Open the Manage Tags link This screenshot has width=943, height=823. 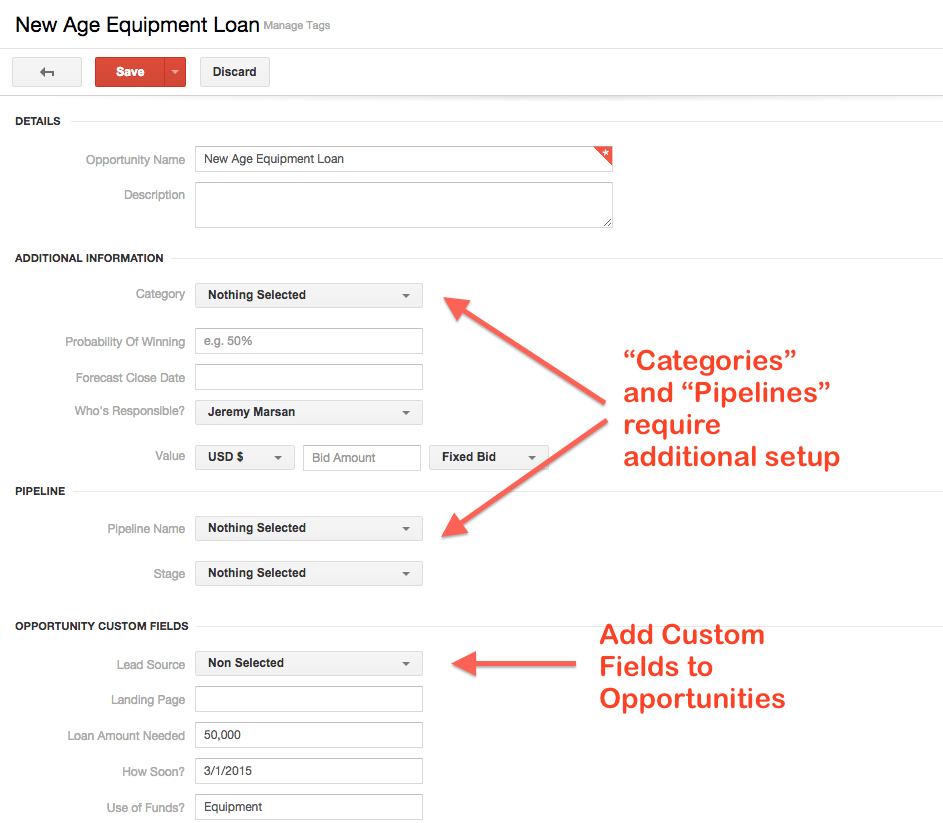tap(297, 25)
